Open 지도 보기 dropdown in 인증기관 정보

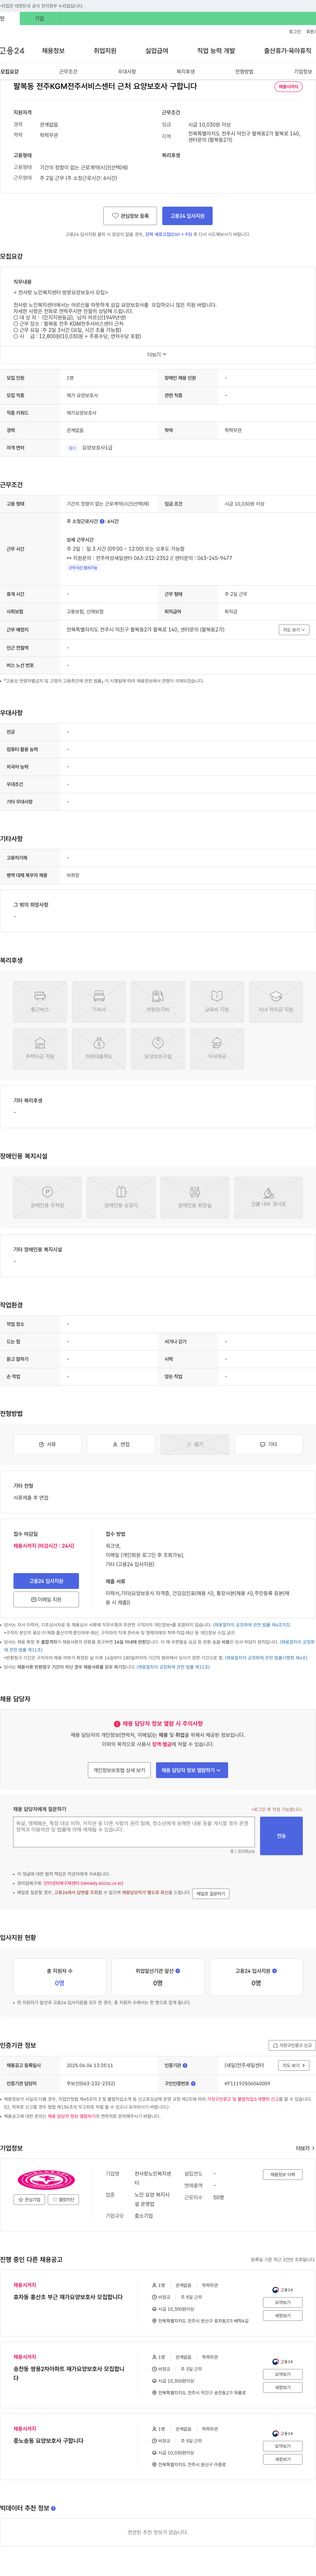click(x=294, y=2065)
